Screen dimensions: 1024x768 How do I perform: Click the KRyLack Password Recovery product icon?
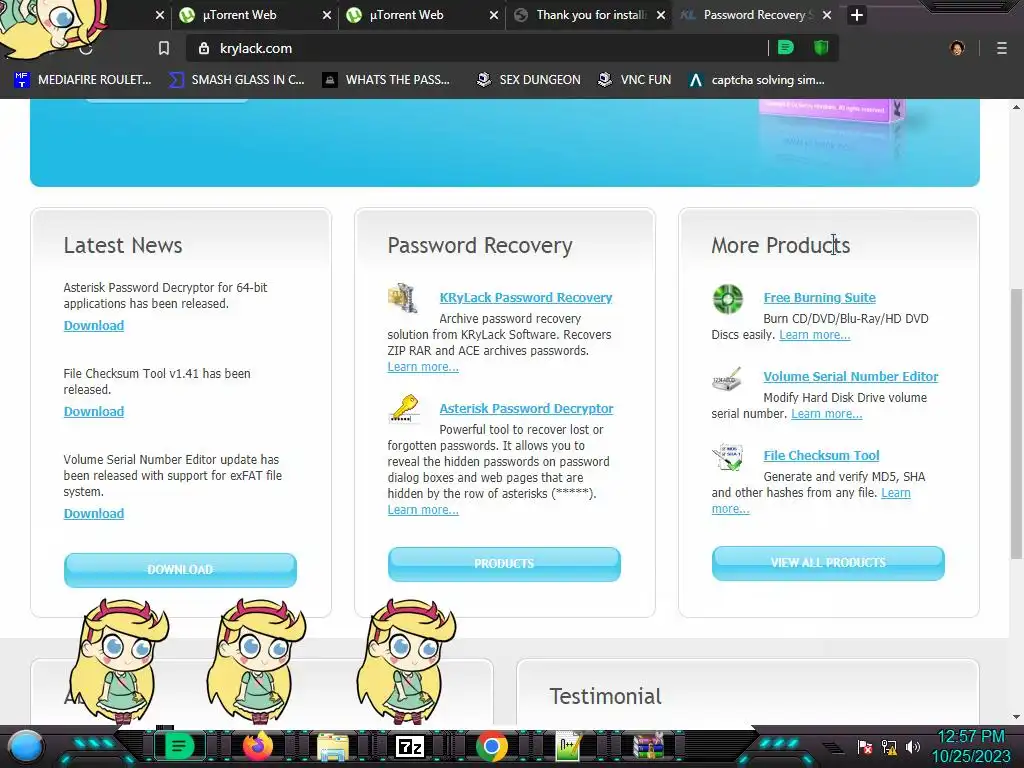pyautogui.click(x=403, y=298)
